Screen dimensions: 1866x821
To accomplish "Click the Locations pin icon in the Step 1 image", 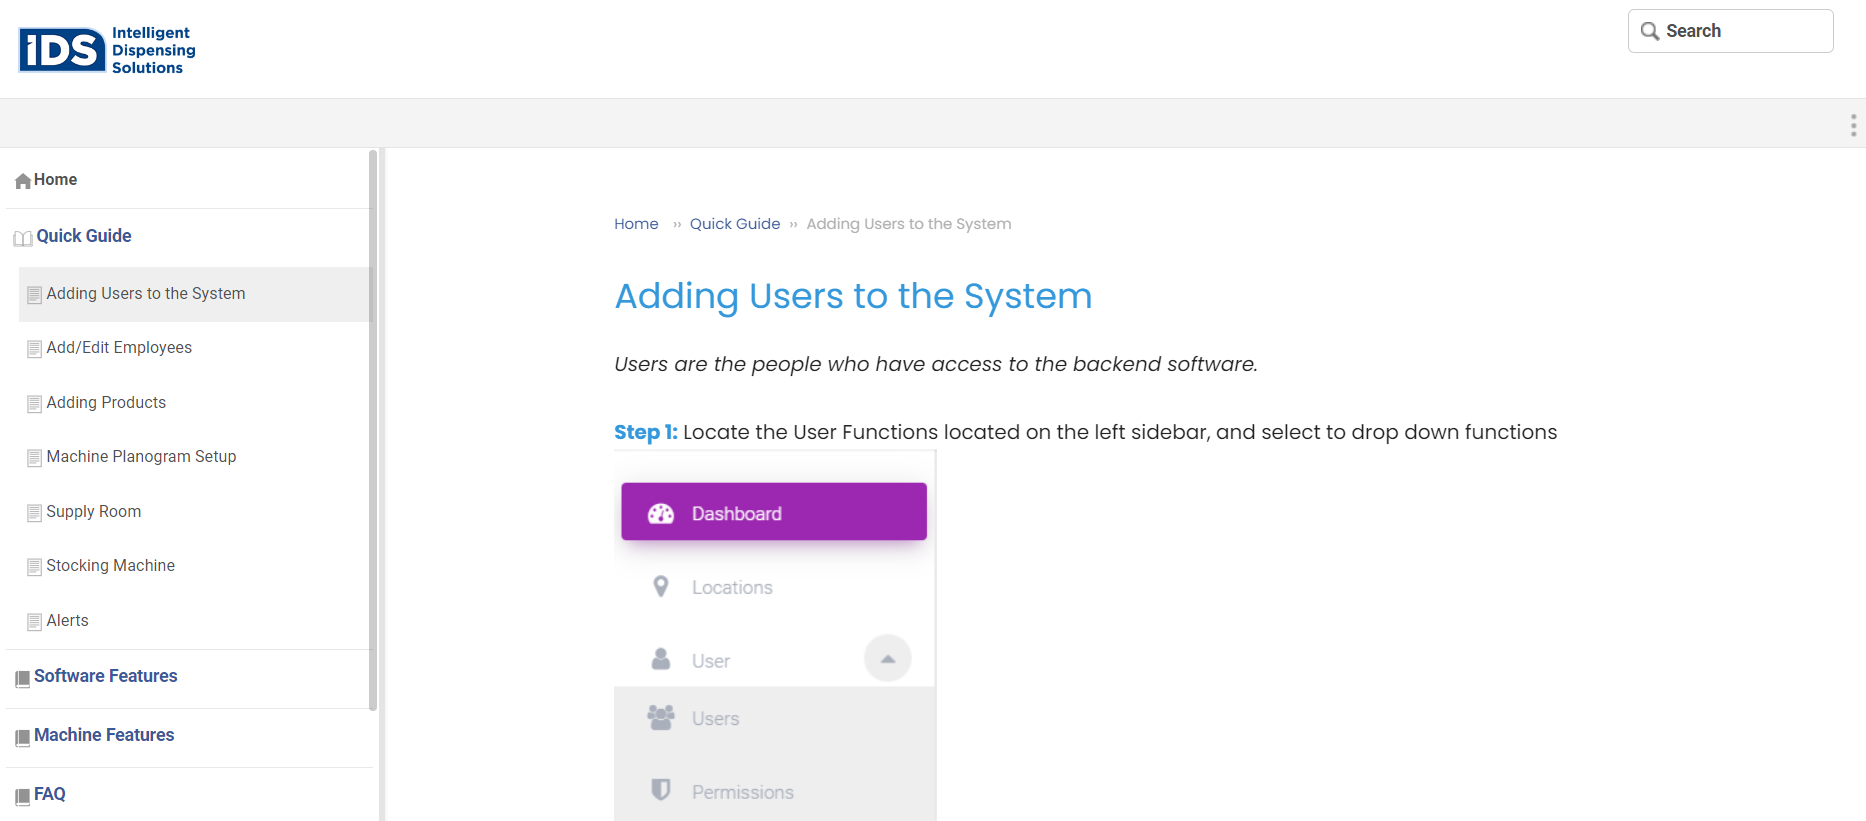I will coord(661,586).
